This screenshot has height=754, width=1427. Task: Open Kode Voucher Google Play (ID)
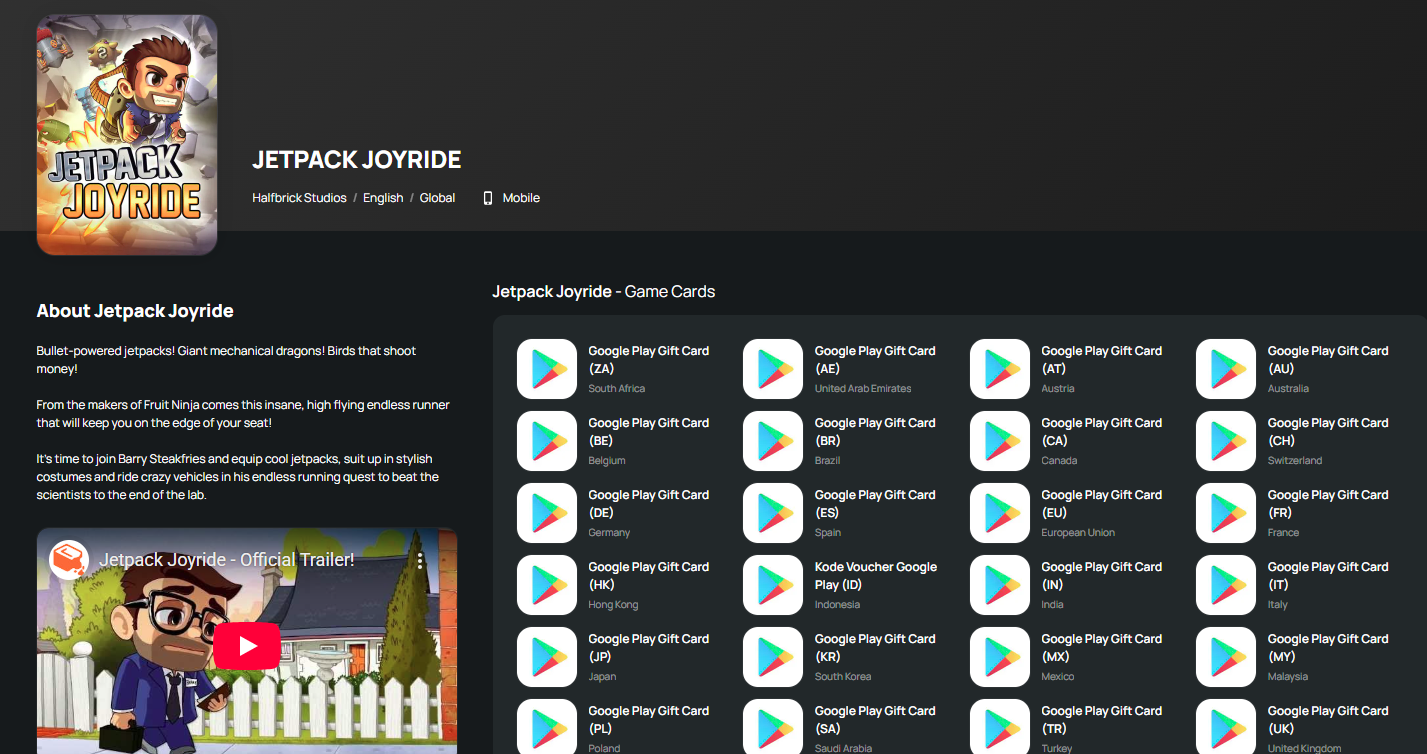coord(875,576)
